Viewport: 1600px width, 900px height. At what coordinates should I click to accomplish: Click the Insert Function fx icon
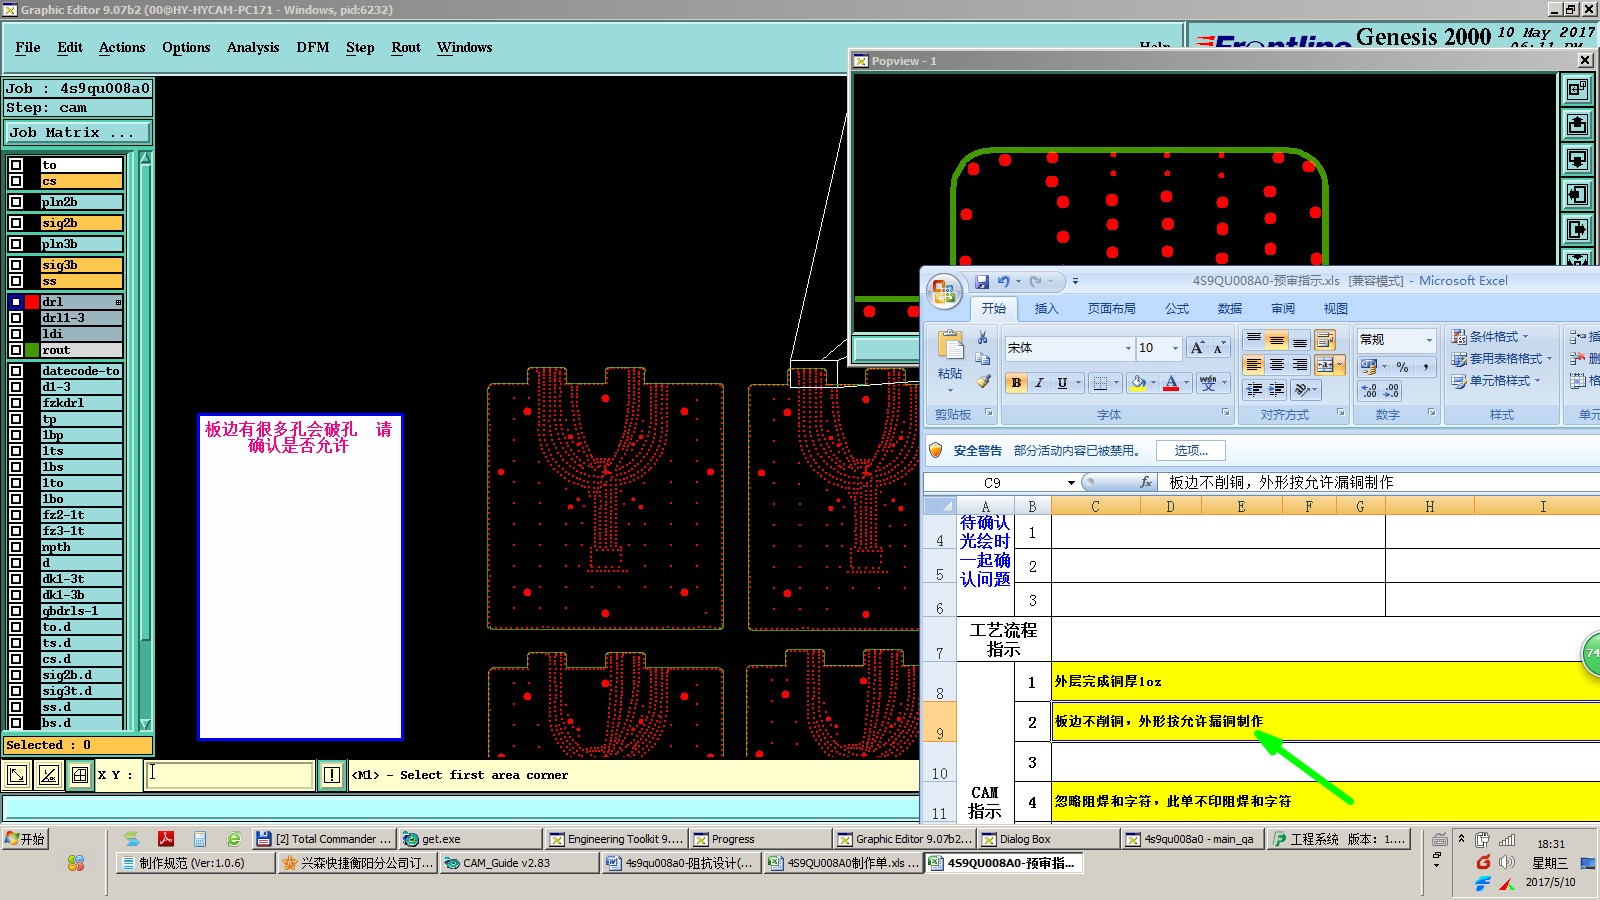tap(1146, 482)
